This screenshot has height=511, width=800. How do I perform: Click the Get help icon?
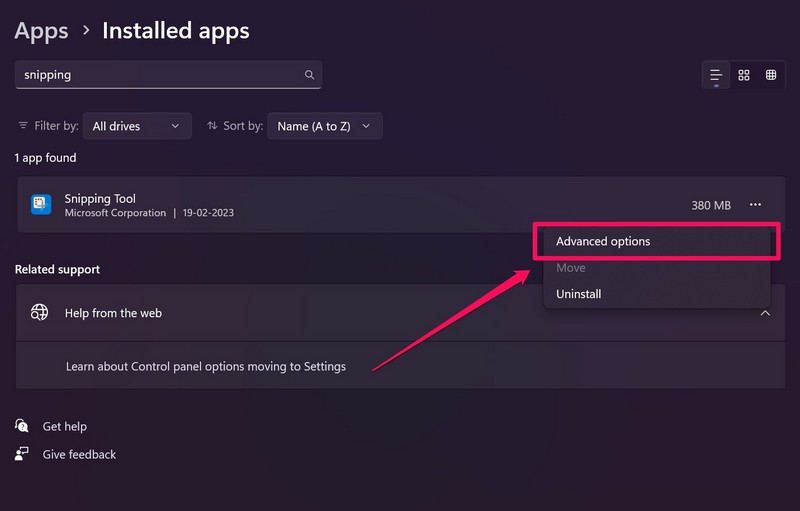click(x=22, y=426)
